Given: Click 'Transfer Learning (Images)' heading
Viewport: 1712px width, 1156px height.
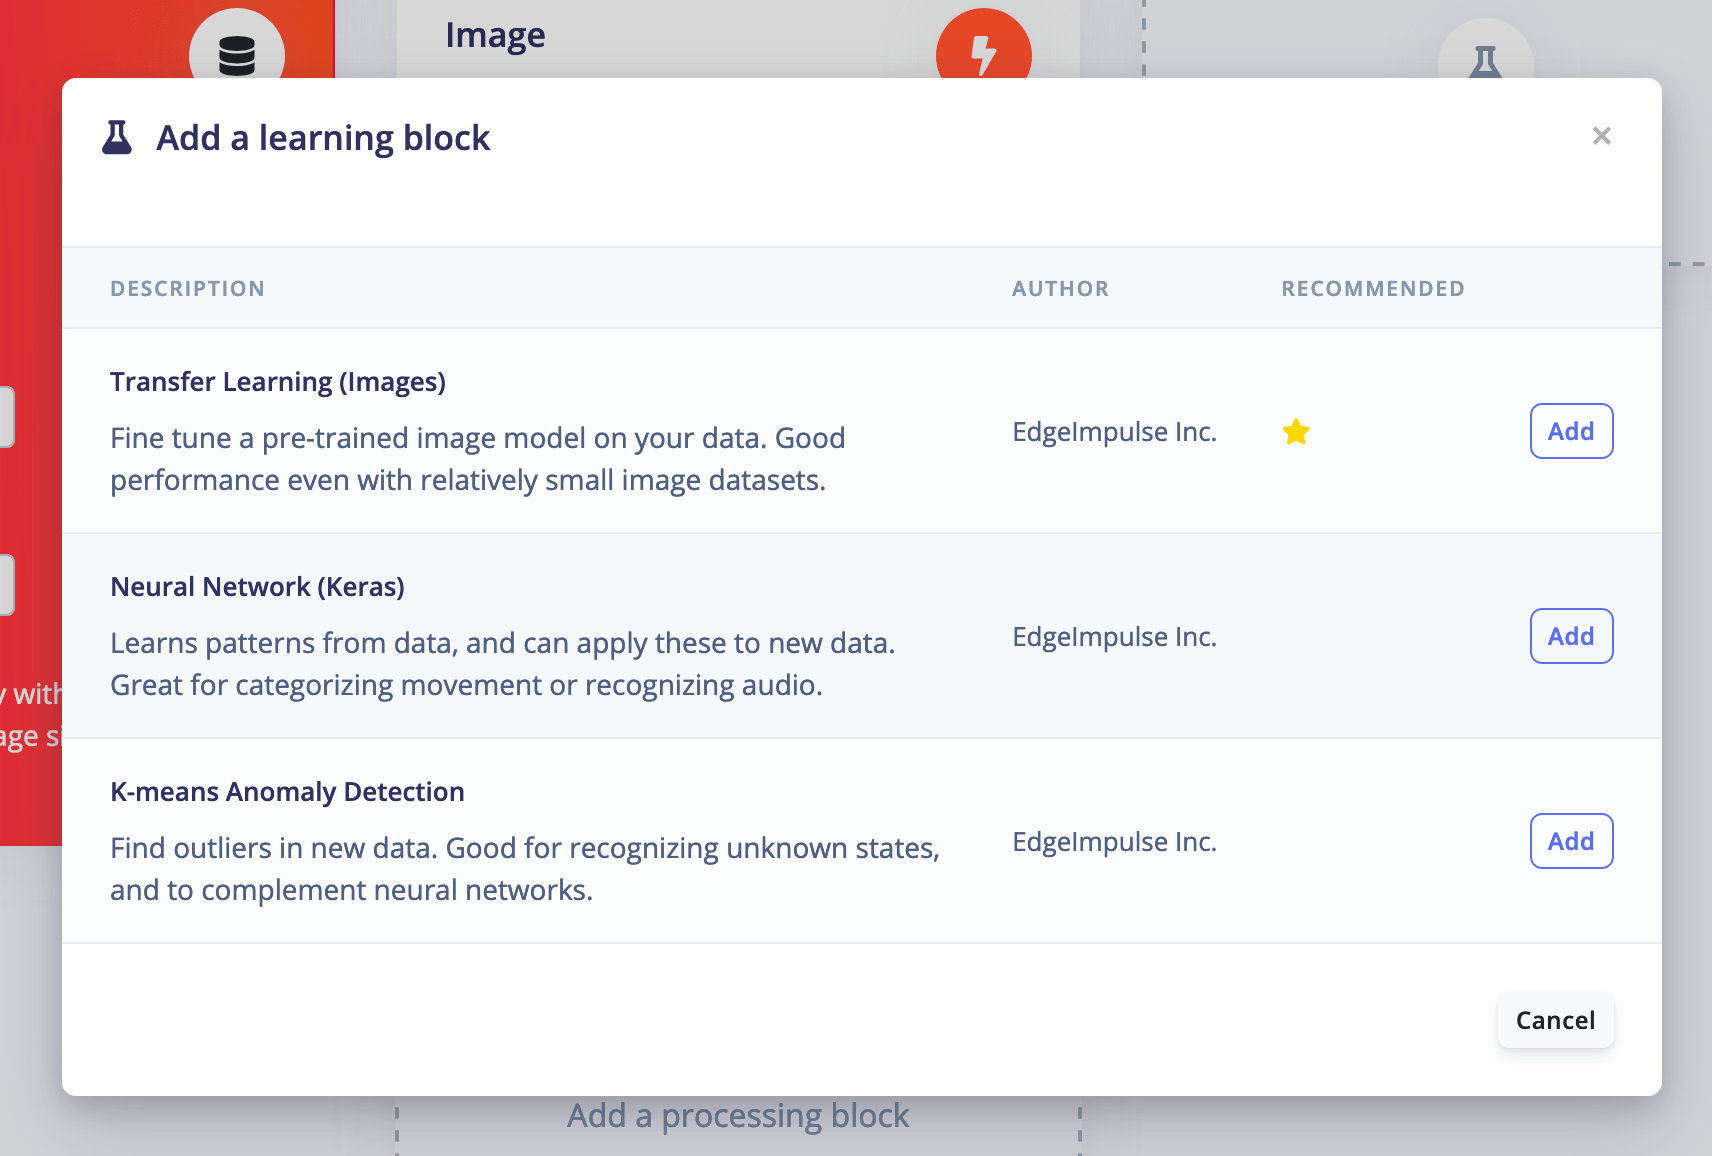Looking at the screenshot, I should click(278, 381).
